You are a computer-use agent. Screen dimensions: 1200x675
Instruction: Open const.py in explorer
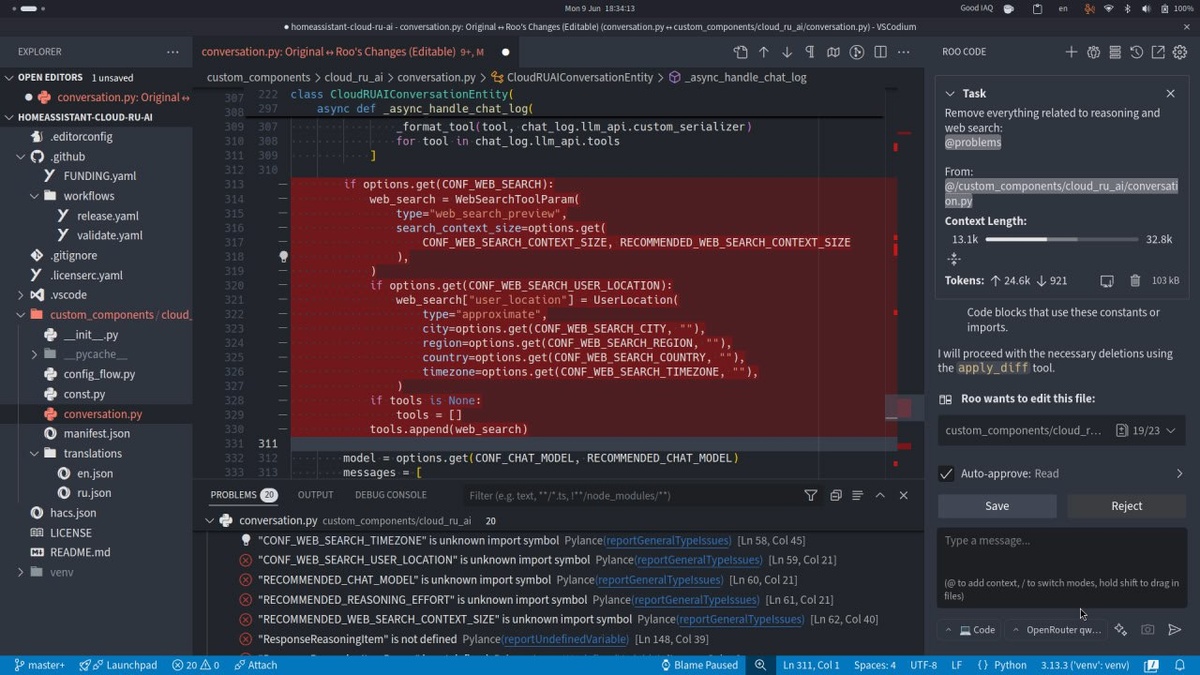point(84,394)
